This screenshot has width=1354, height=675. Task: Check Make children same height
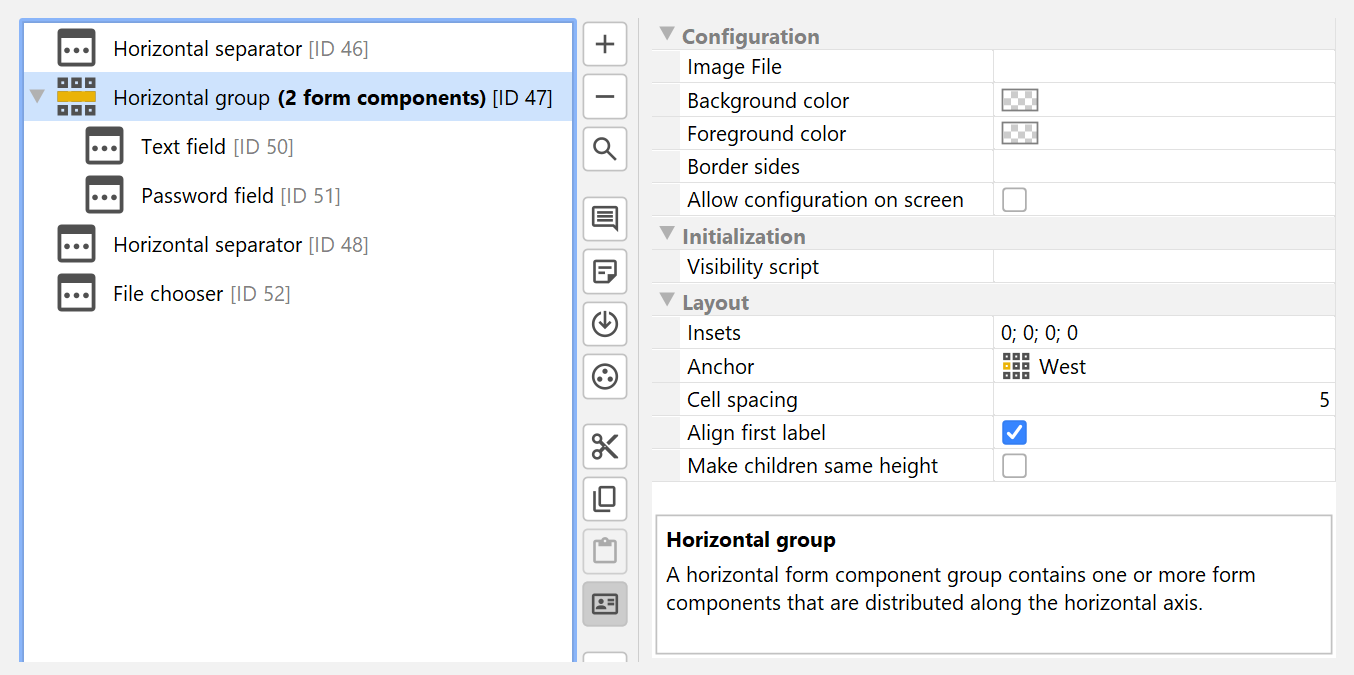(x=1014, y=466)
